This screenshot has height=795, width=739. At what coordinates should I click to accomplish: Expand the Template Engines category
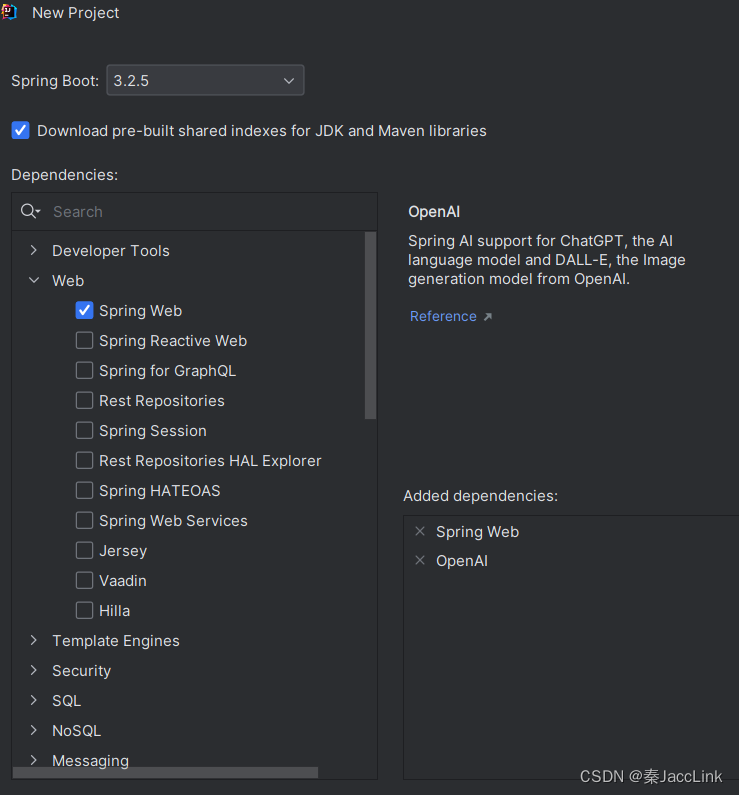(x=33, y=640)
